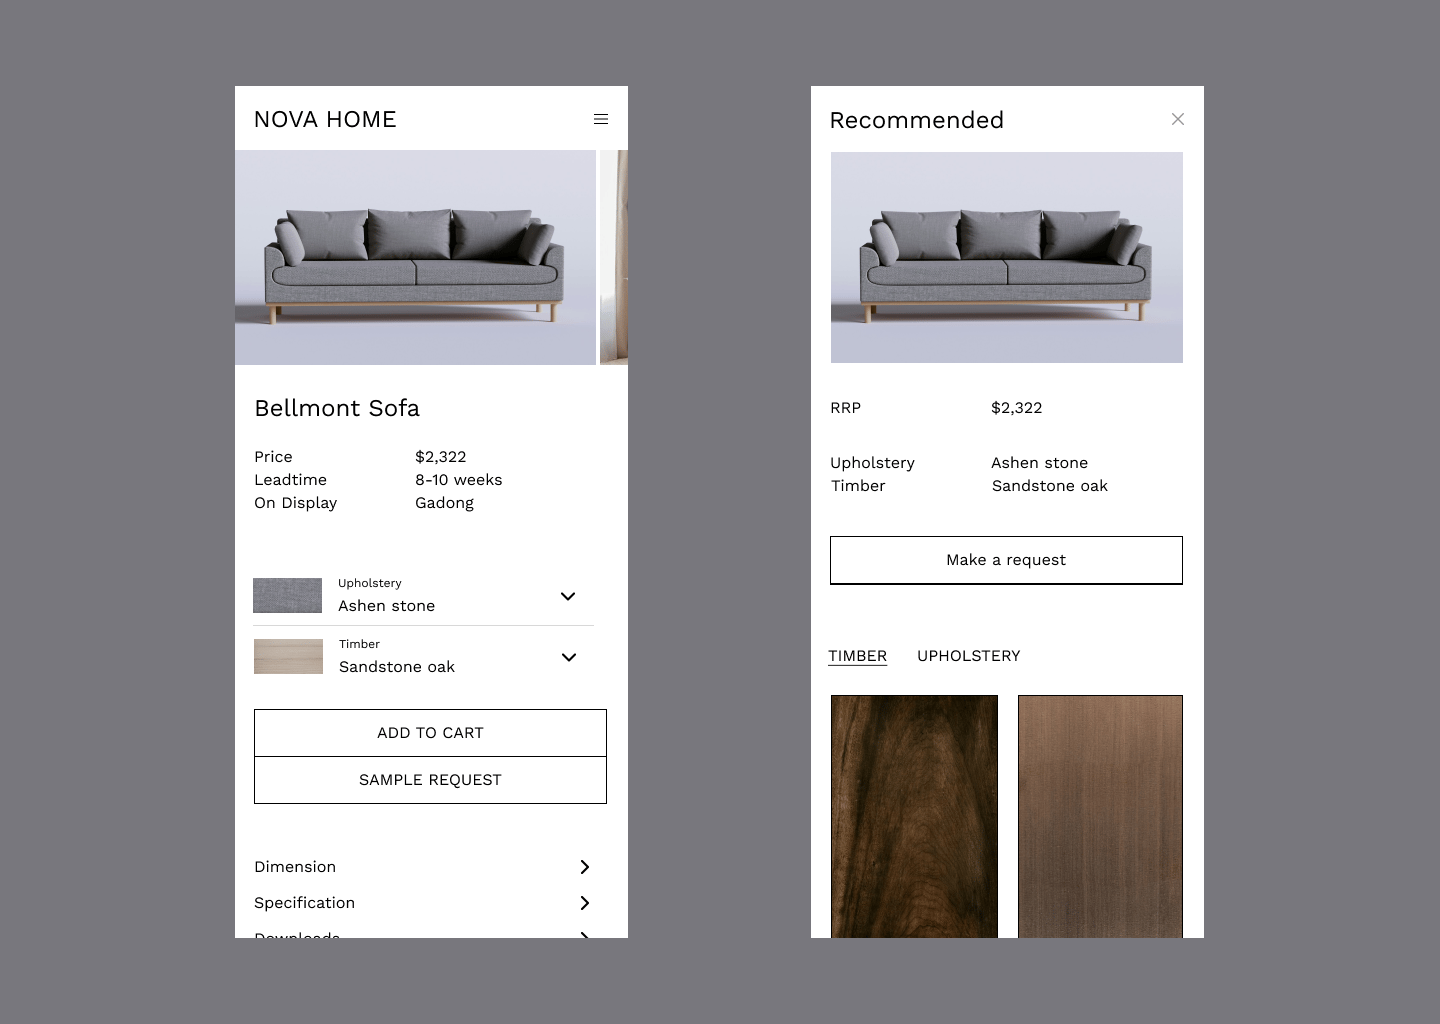Click the Leadtime label

click(x=291, y=480)
